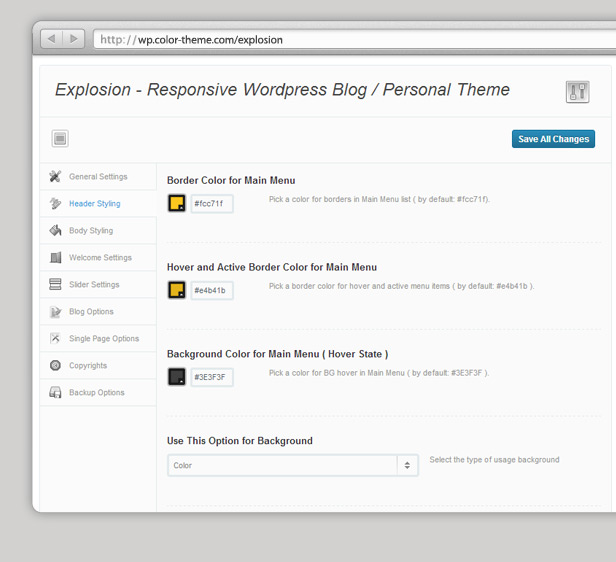
Task: Click the Slider Settings stack icon
Action: pyautogui.click(x=55, y=284)
